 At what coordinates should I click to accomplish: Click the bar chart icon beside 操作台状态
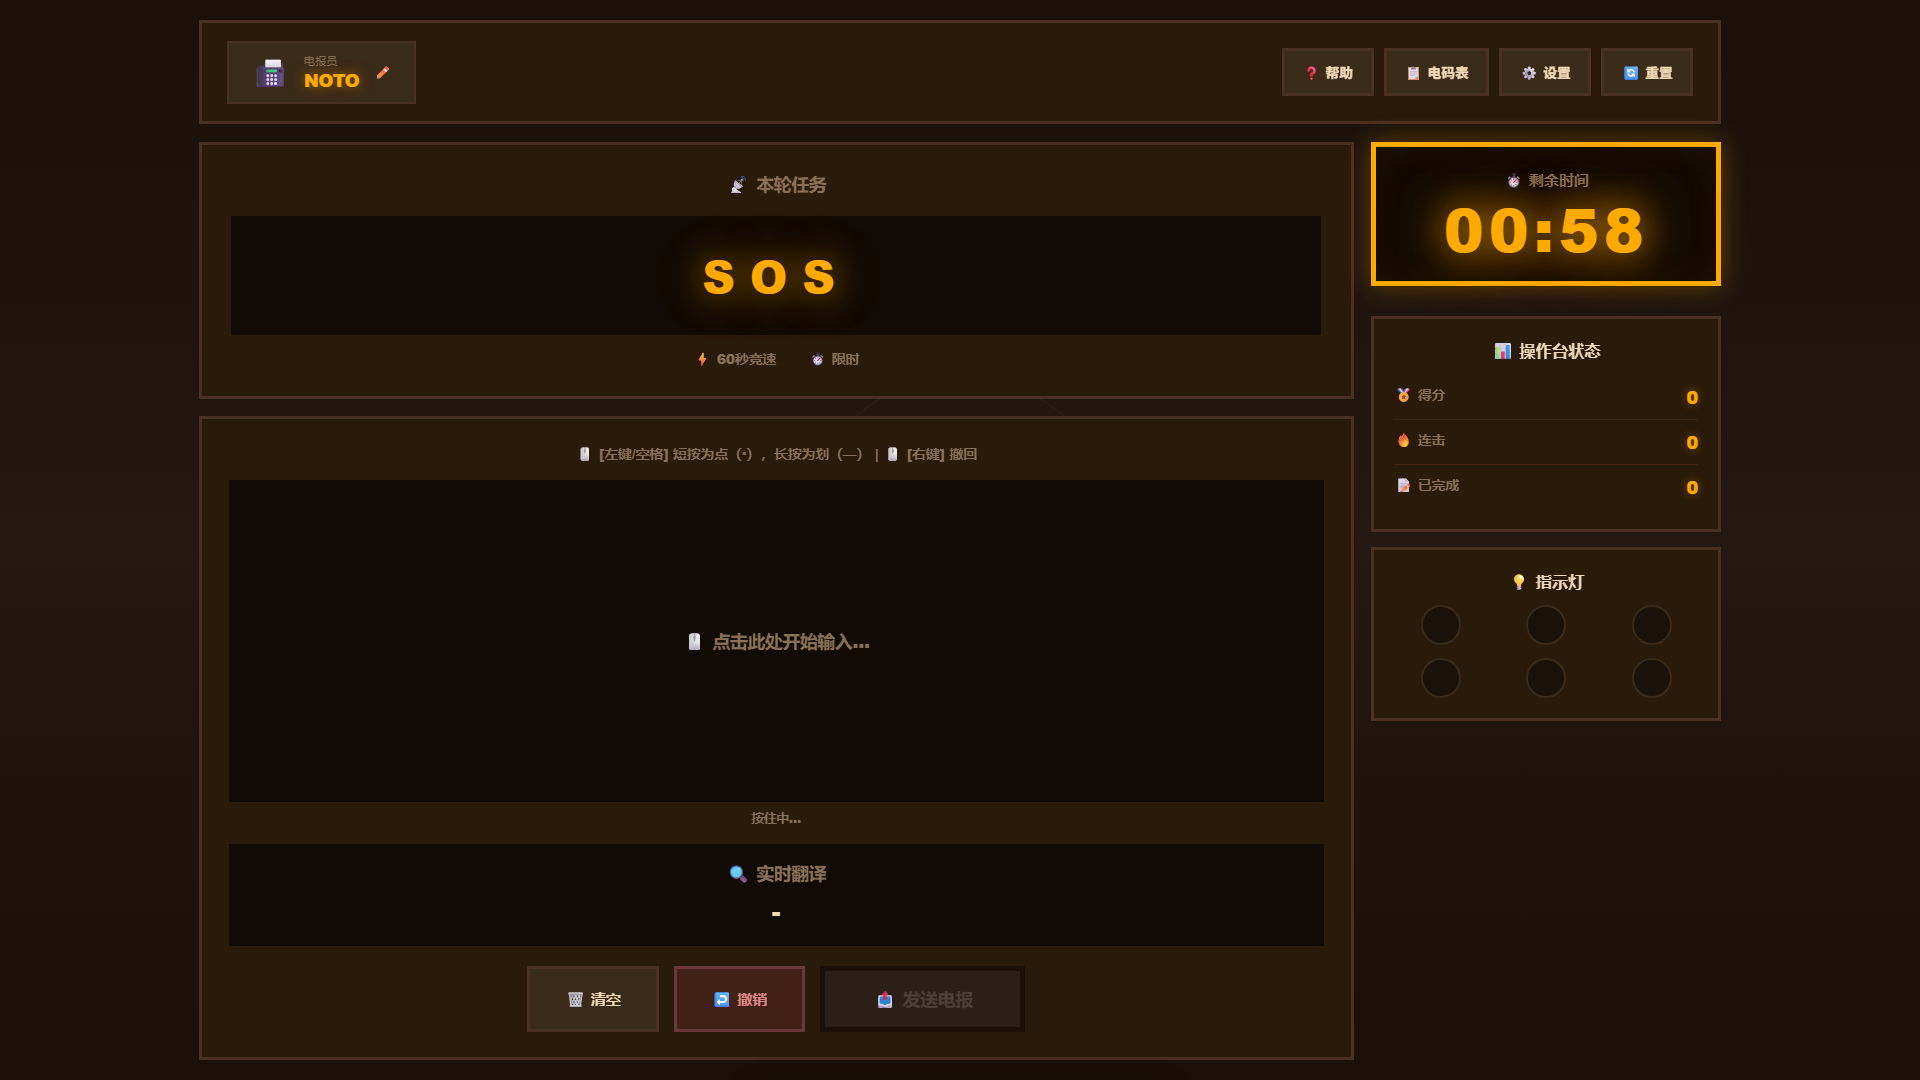[x=1502, y=351]
